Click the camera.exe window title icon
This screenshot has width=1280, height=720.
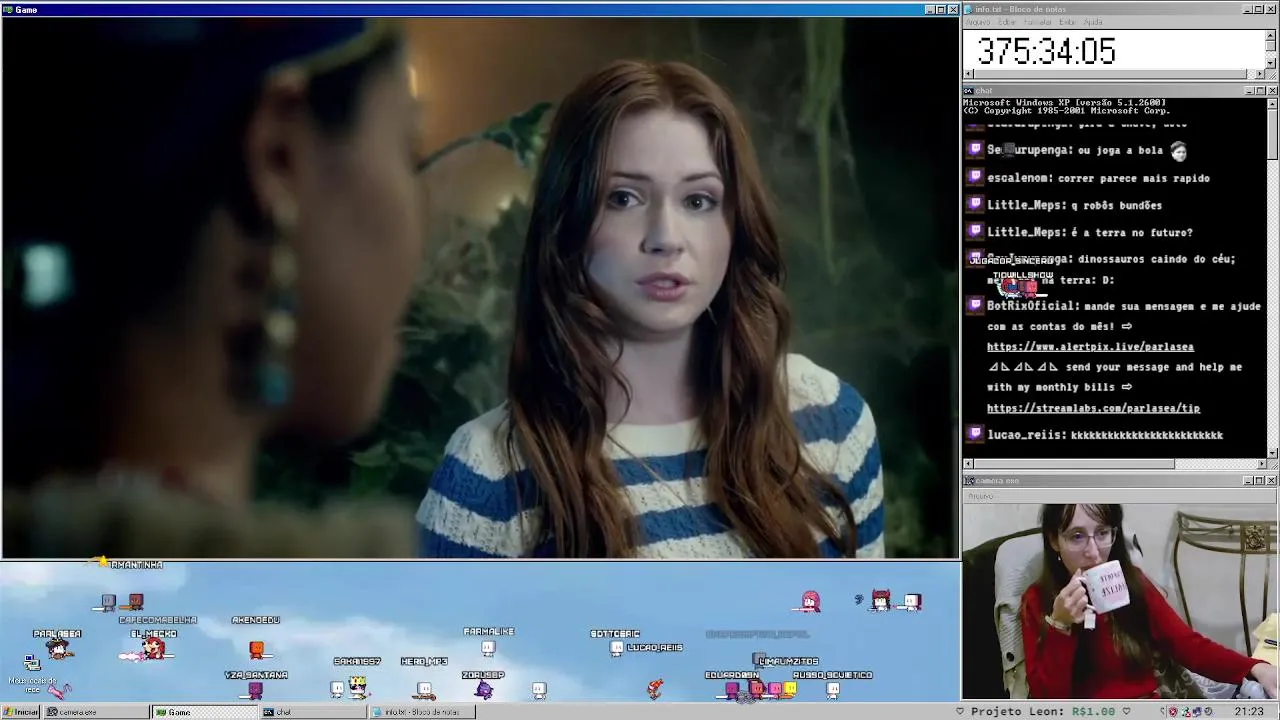[x=969, y=481]
